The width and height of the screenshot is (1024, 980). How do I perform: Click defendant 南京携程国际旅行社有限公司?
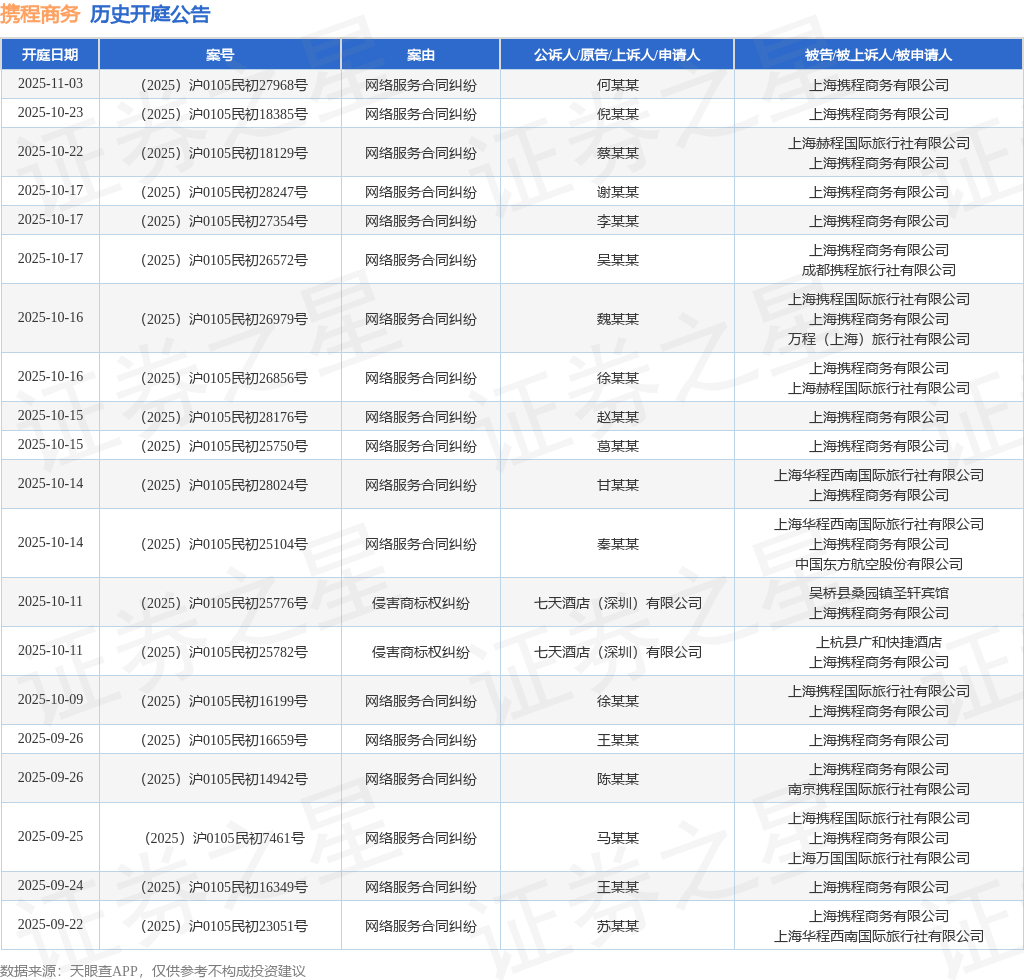pyautogui.click(x=878, y=789)
